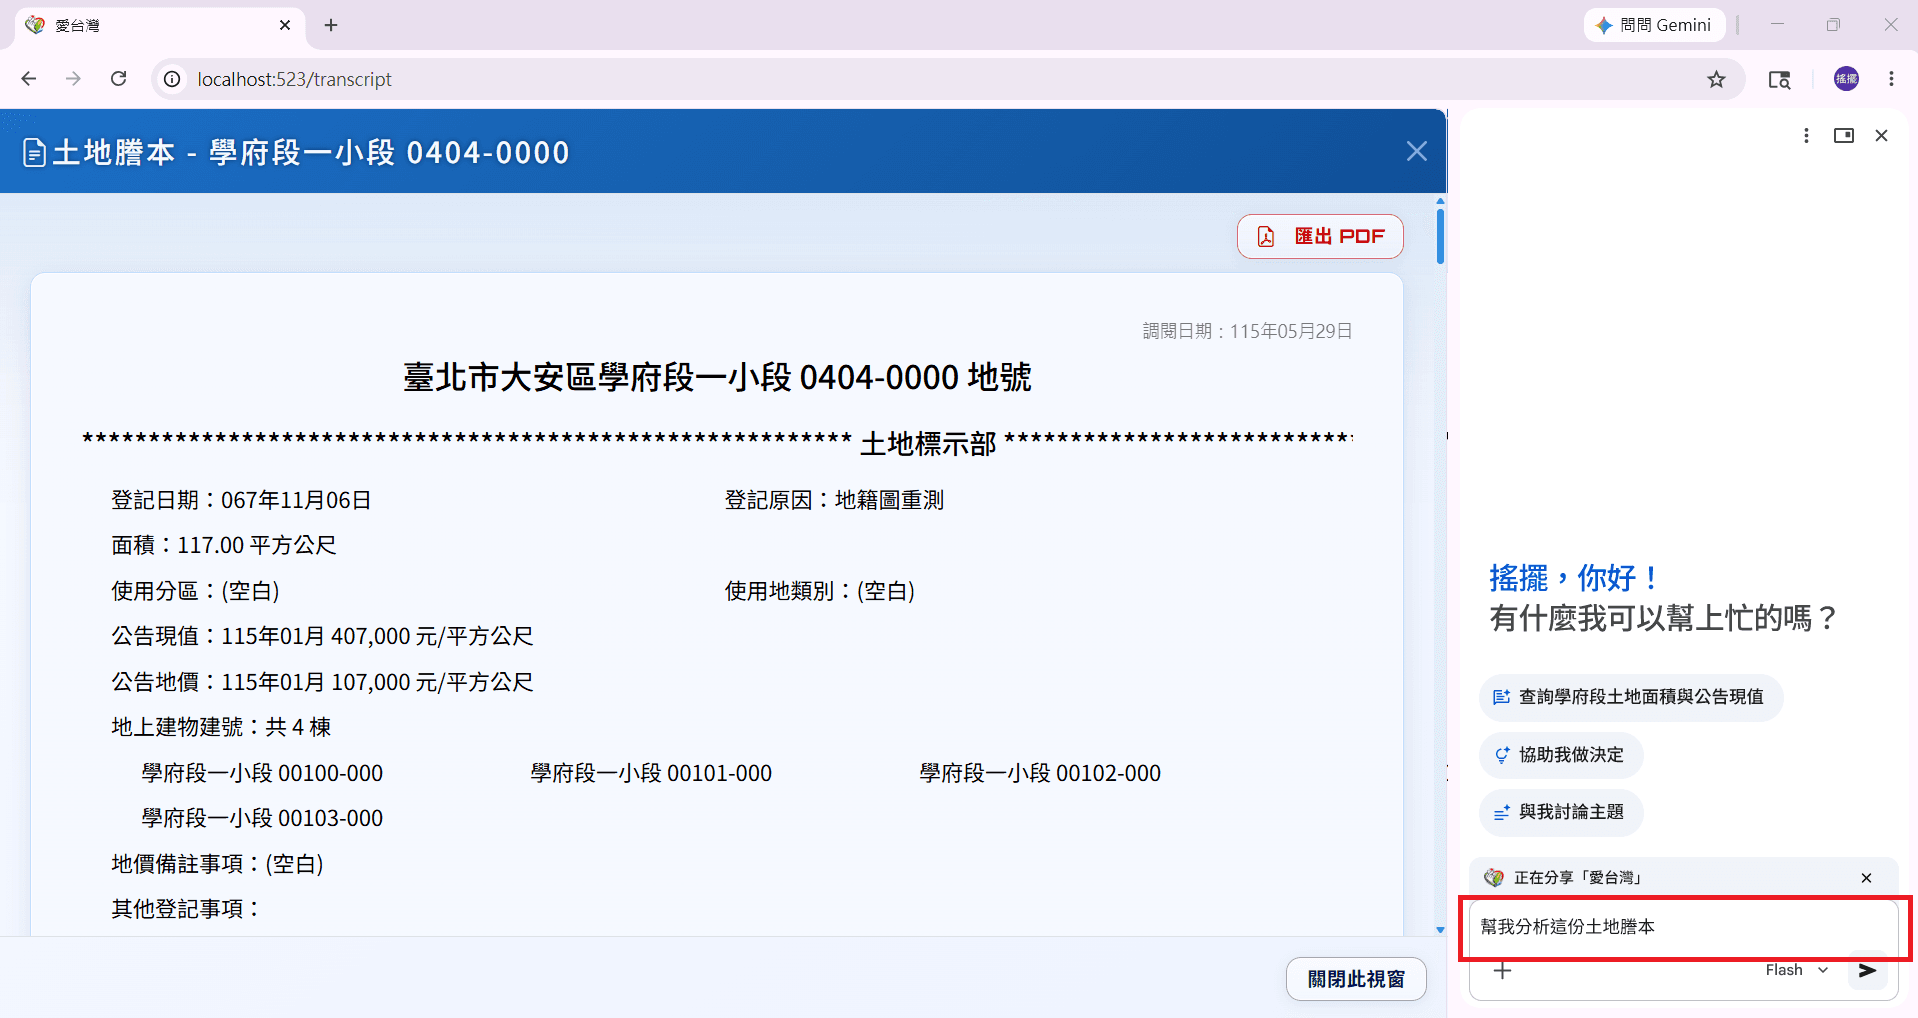Click the 地上建物建號:共 4 棟 text
Image resolution: width=1918 pixels, height=1018 pixels.
(x=221, y=727)
